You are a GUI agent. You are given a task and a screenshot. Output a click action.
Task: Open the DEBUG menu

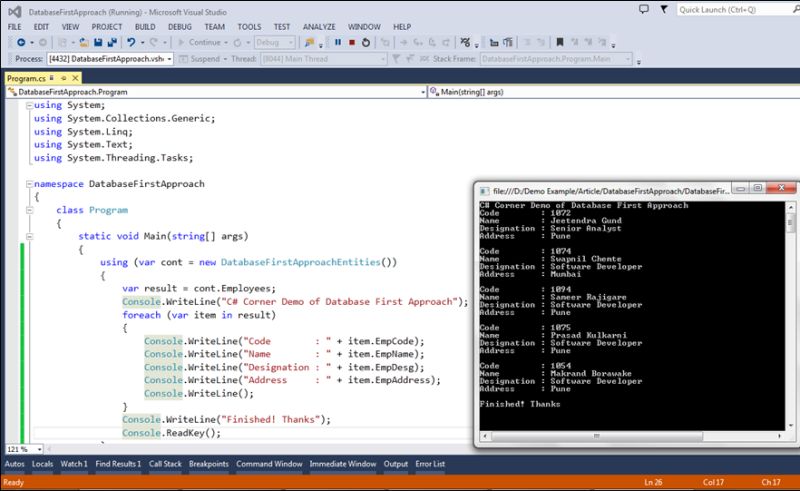point(179,26)
